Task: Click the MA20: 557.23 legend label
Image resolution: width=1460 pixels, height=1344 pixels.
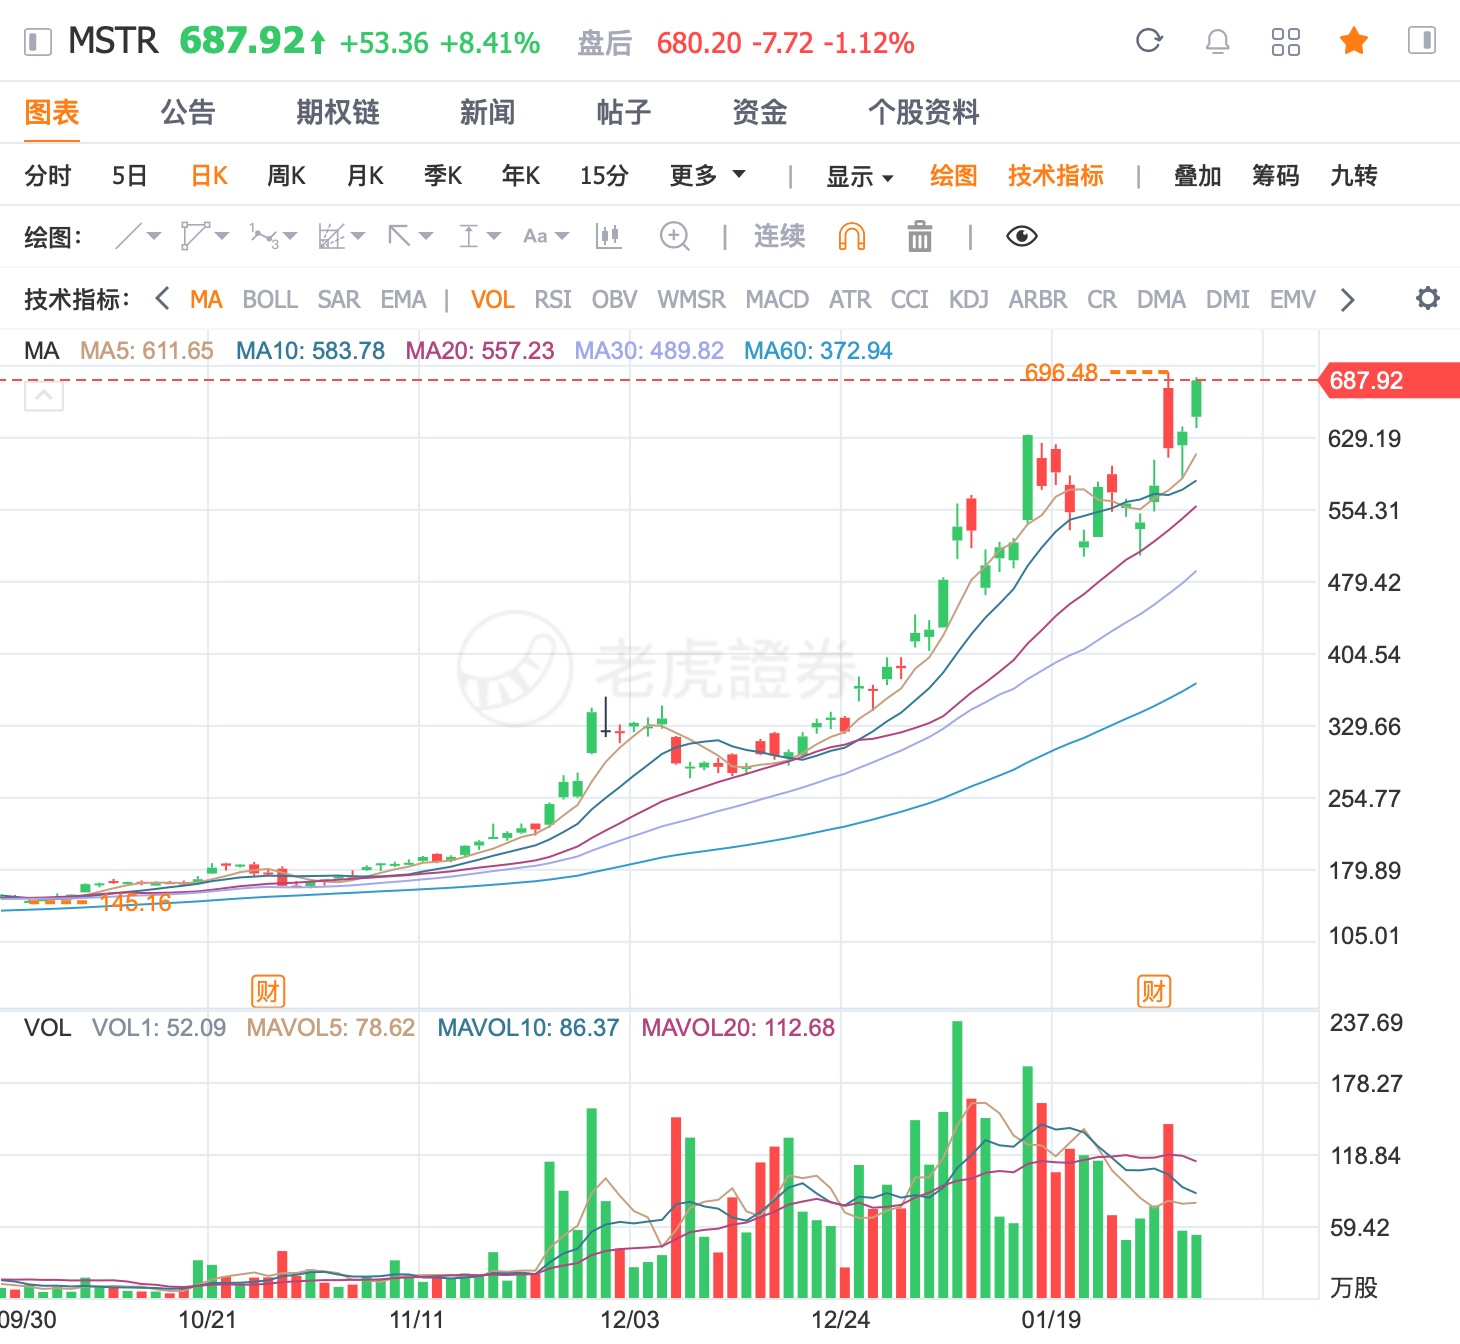Action: coord(480,351)
